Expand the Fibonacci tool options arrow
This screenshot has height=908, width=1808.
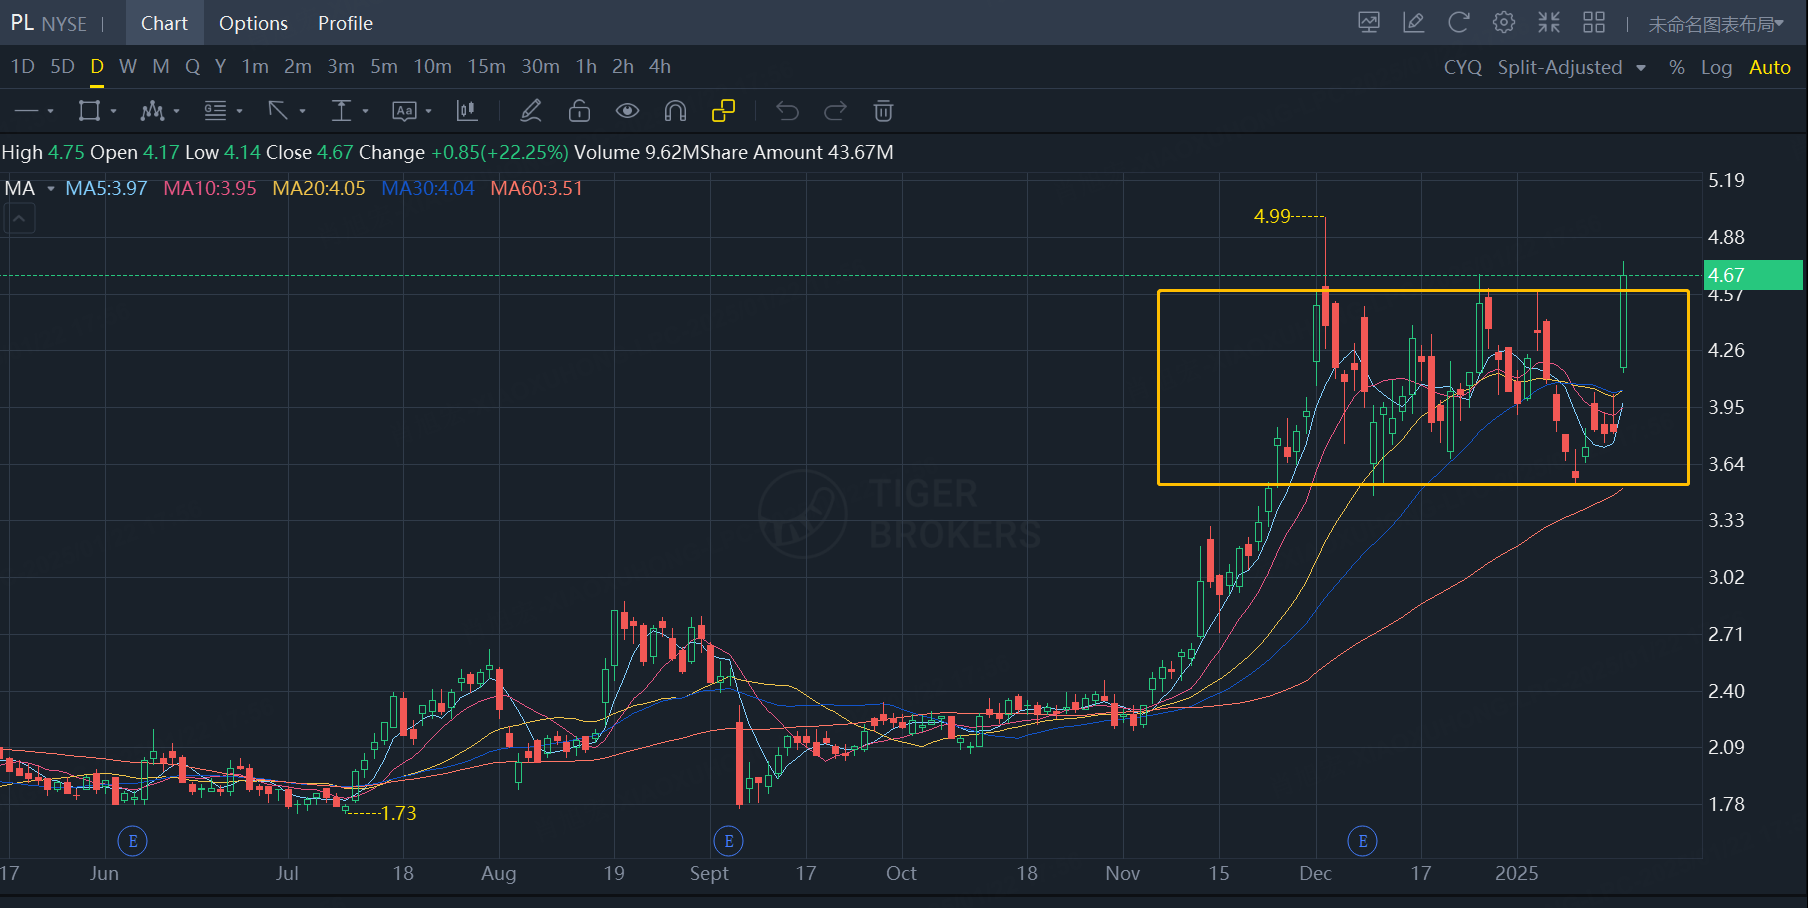coord(239,111)
